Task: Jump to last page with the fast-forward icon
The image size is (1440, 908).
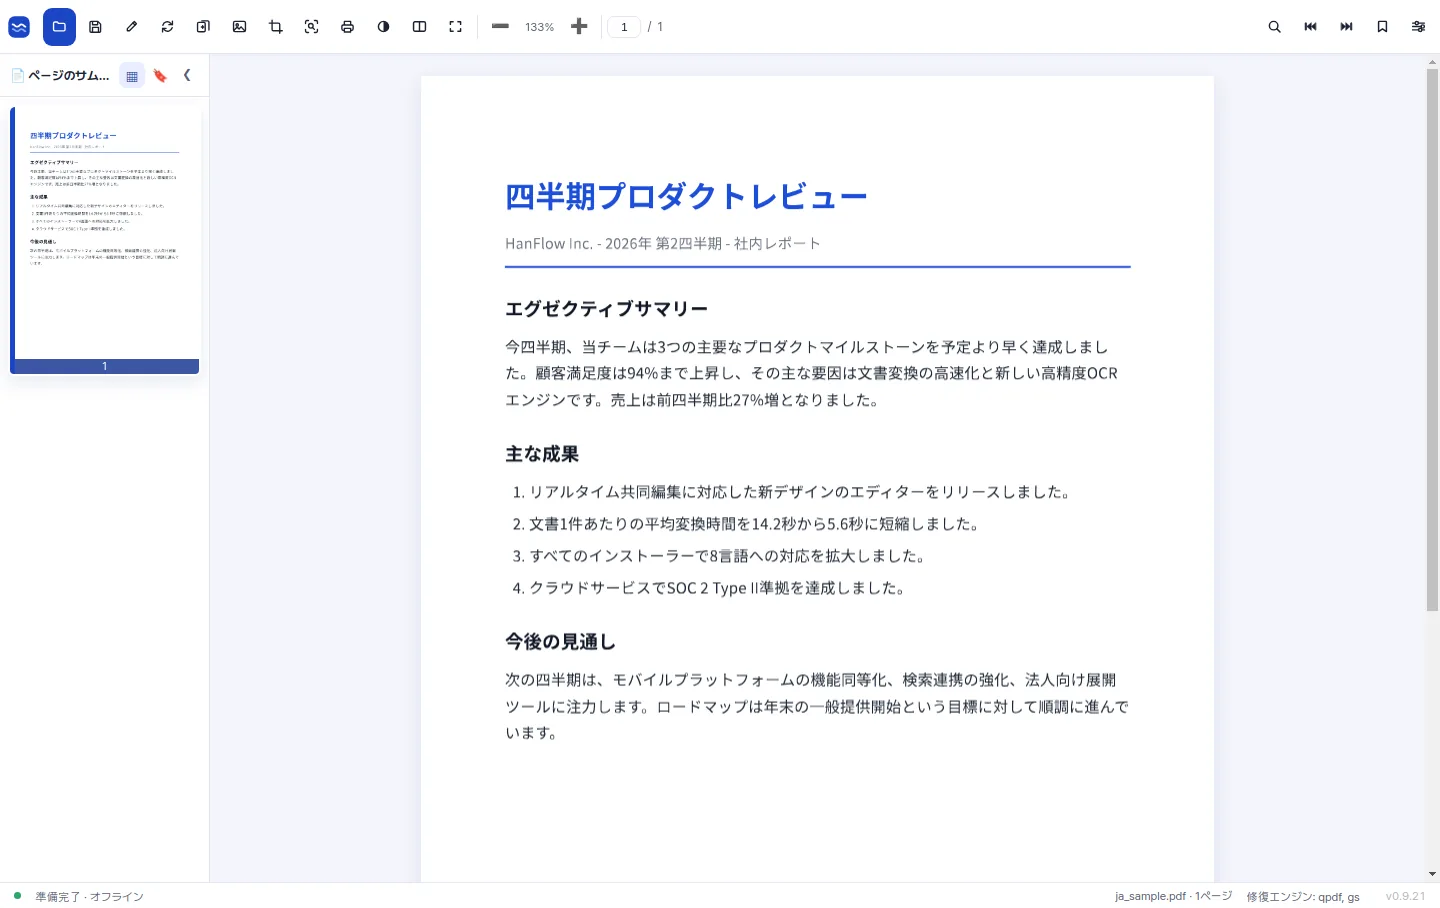Action: (1346, 27)
